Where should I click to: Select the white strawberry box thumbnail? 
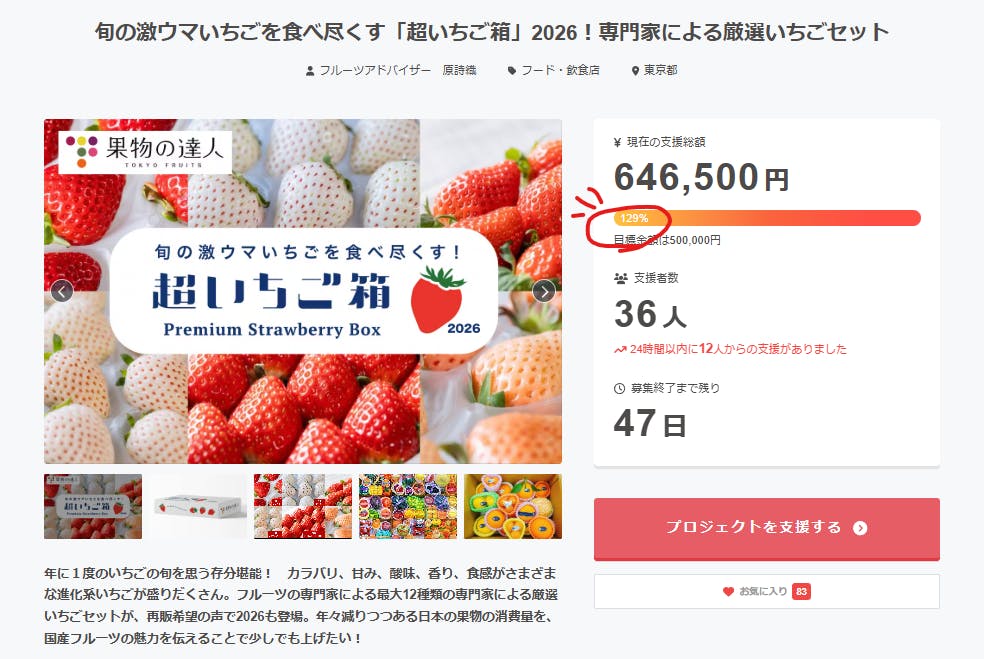click(x=198, y=507)
